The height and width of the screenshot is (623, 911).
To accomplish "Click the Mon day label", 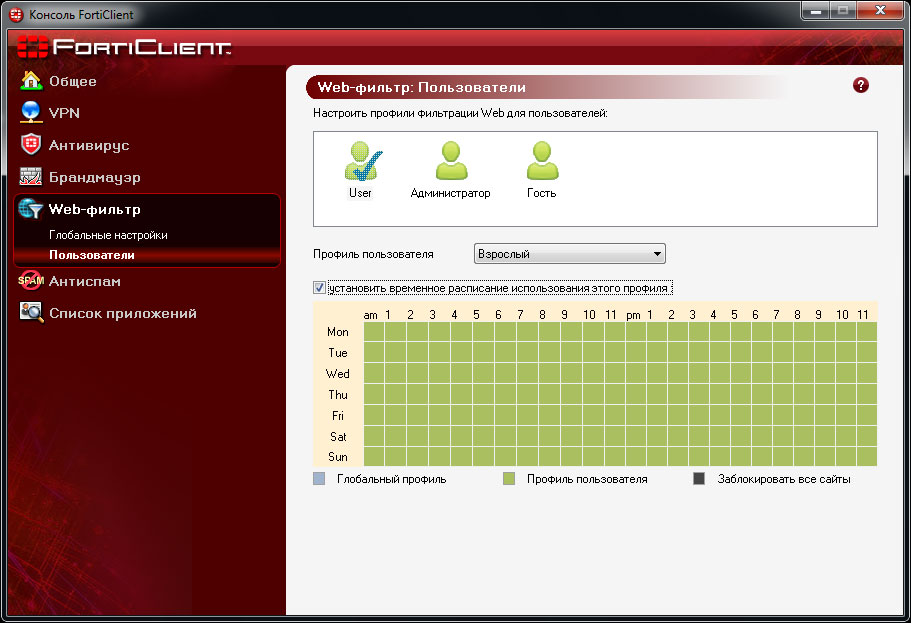I will [x=338, y=332].
